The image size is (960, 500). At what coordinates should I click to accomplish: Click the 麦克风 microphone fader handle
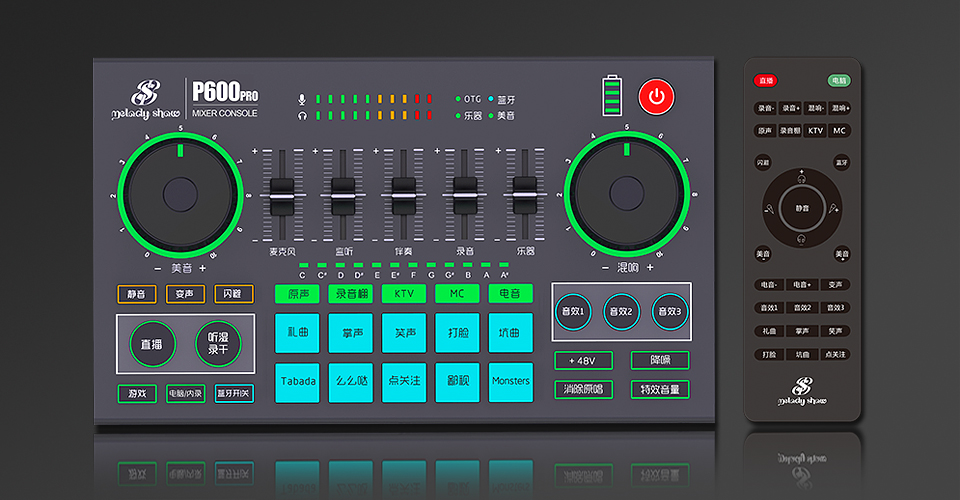282,196
